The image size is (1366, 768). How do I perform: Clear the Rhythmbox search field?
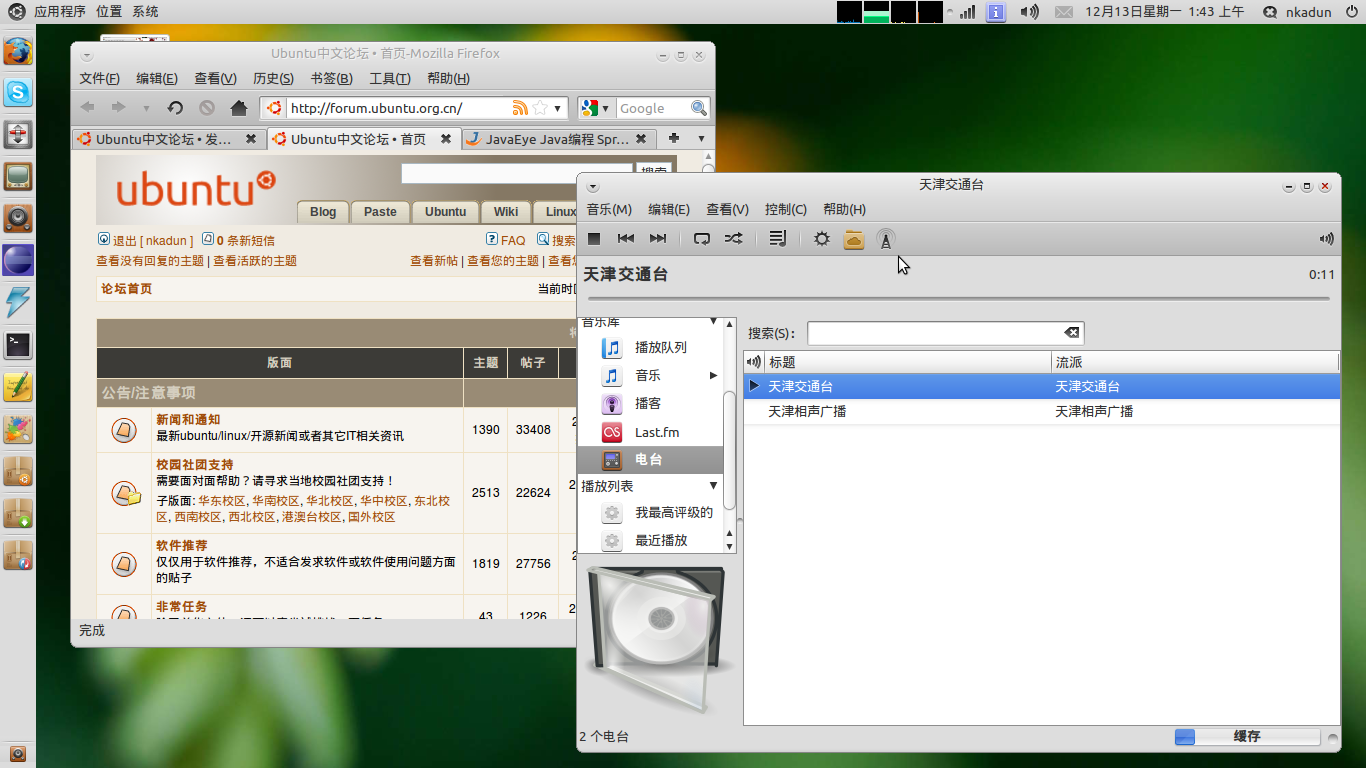1071,333
